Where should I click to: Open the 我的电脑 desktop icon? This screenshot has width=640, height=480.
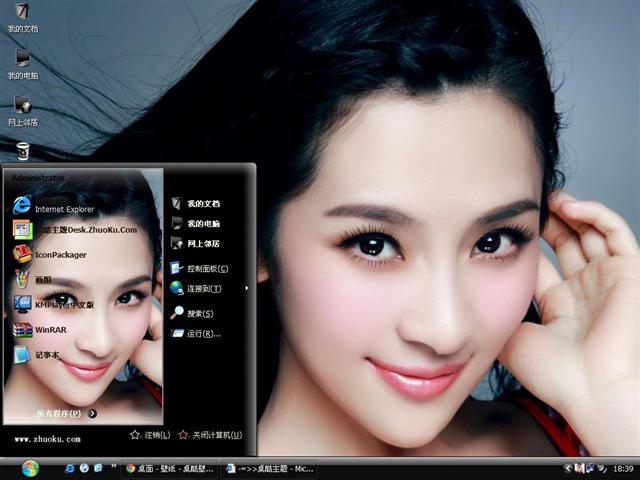(23, 64)
